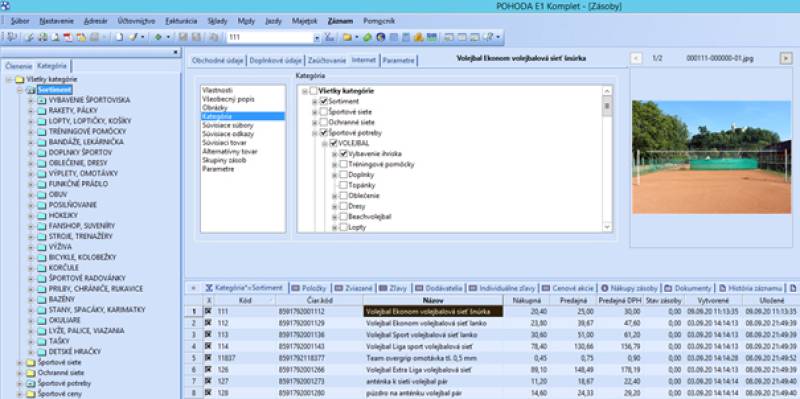Check the Ochranné siete checkbox
Viewport: 800px width, 399px height.
tap(323, 122)
